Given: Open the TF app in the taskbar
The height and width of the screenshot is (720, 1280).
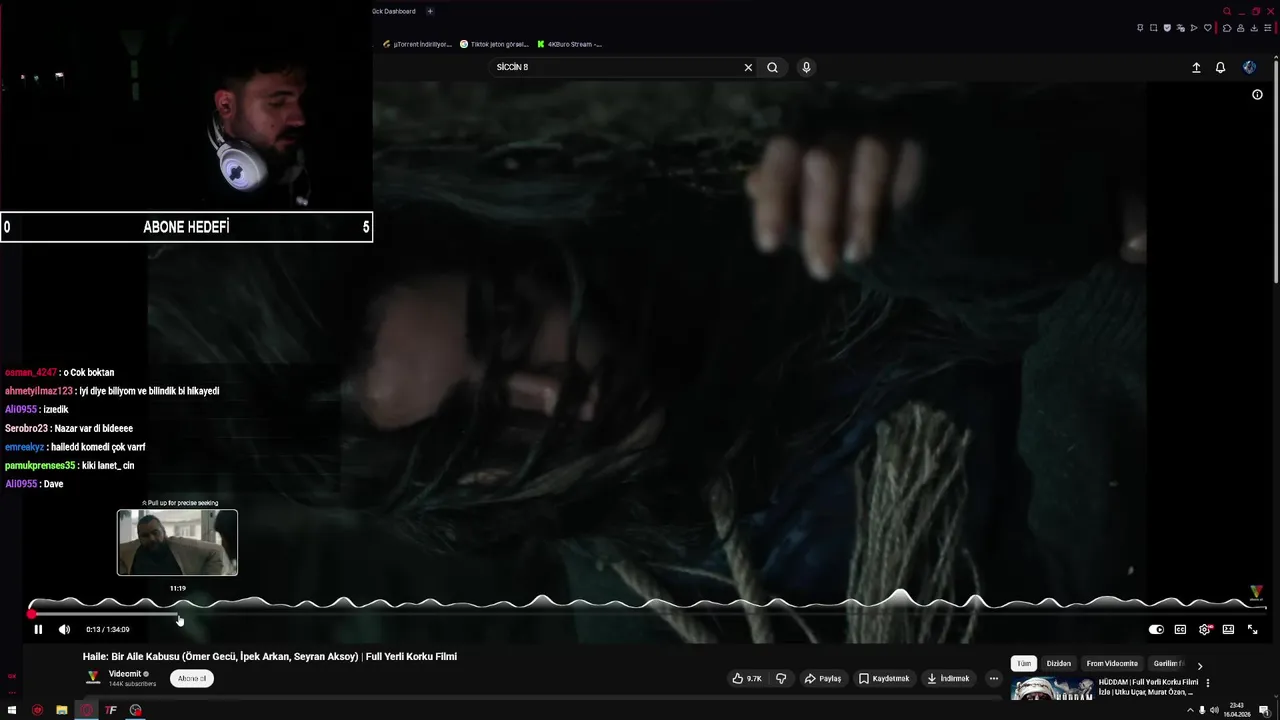Looking at the screenshot, I should click(x=111, y=710).
